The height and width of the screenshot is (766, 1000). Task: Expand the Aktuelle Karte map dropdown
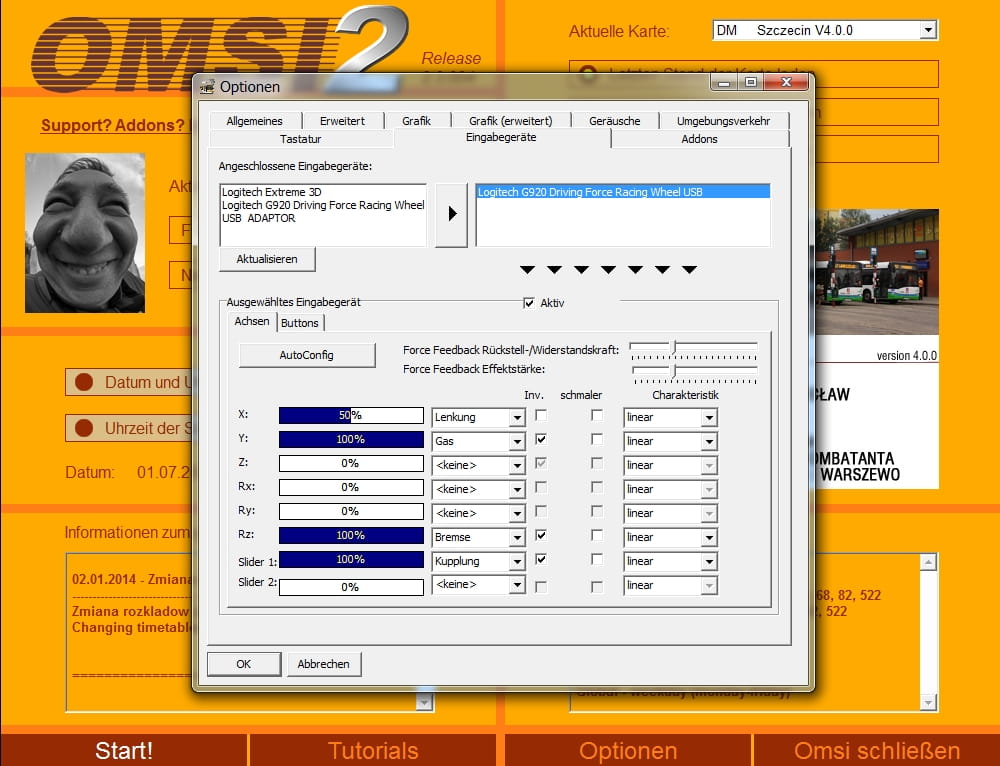click(928, 31)
